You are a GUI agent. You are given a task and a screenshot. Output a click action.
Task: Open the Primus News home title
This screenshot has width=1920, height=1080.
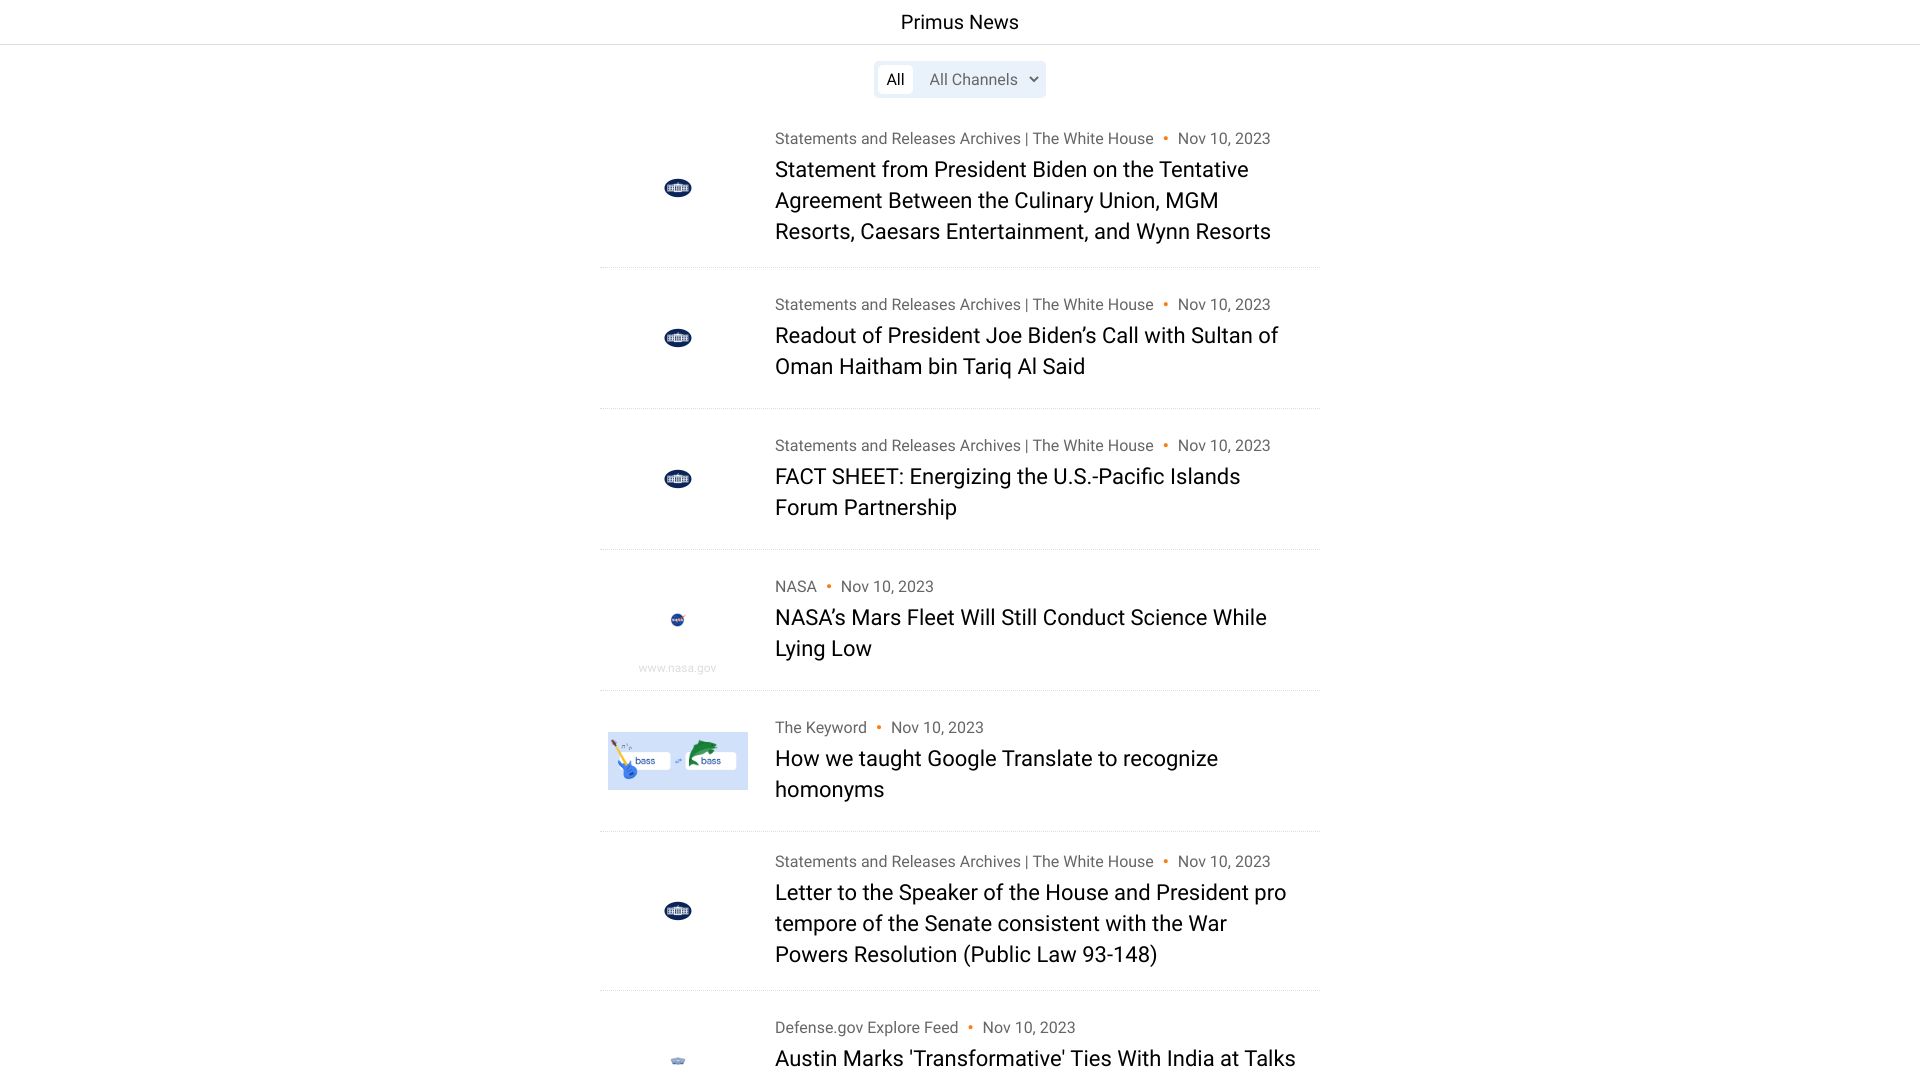click(x=959, y=22)
